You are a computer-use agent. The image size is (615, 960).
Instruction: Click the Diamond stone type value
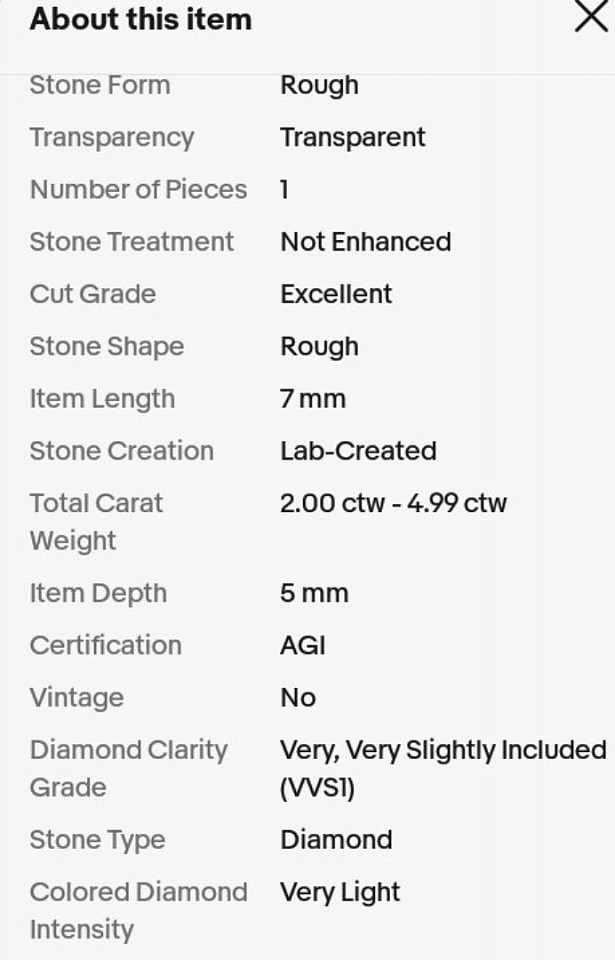point(336,840)
